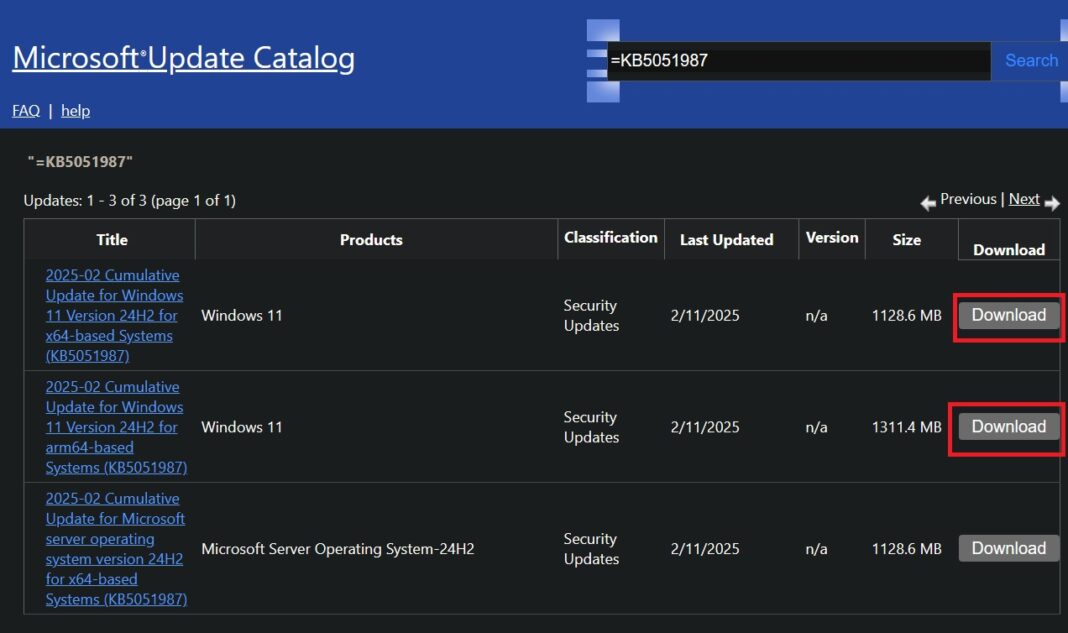Download the Microsoft Server 24H2 update
Screen dimensions: 1068x633
(x=1008, y=548)
